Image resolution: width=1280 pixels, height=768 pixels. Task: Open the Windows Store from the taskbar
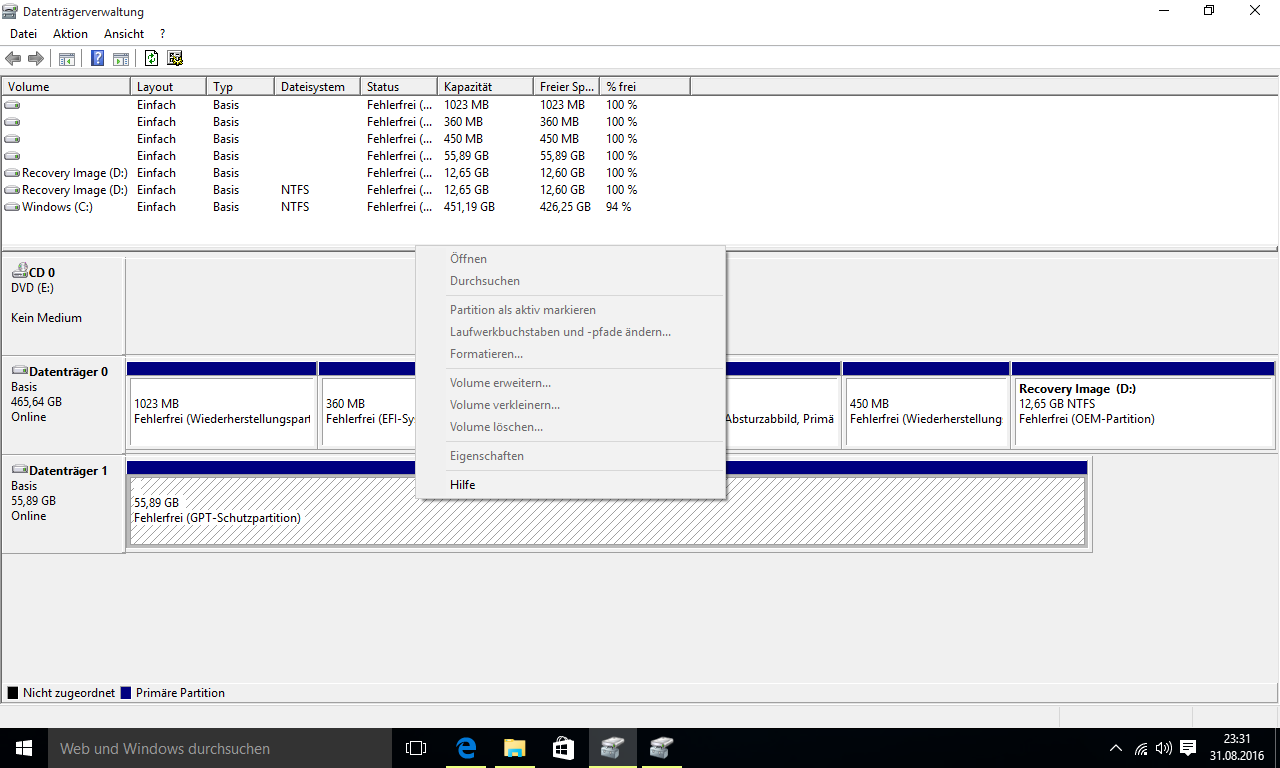563,748
